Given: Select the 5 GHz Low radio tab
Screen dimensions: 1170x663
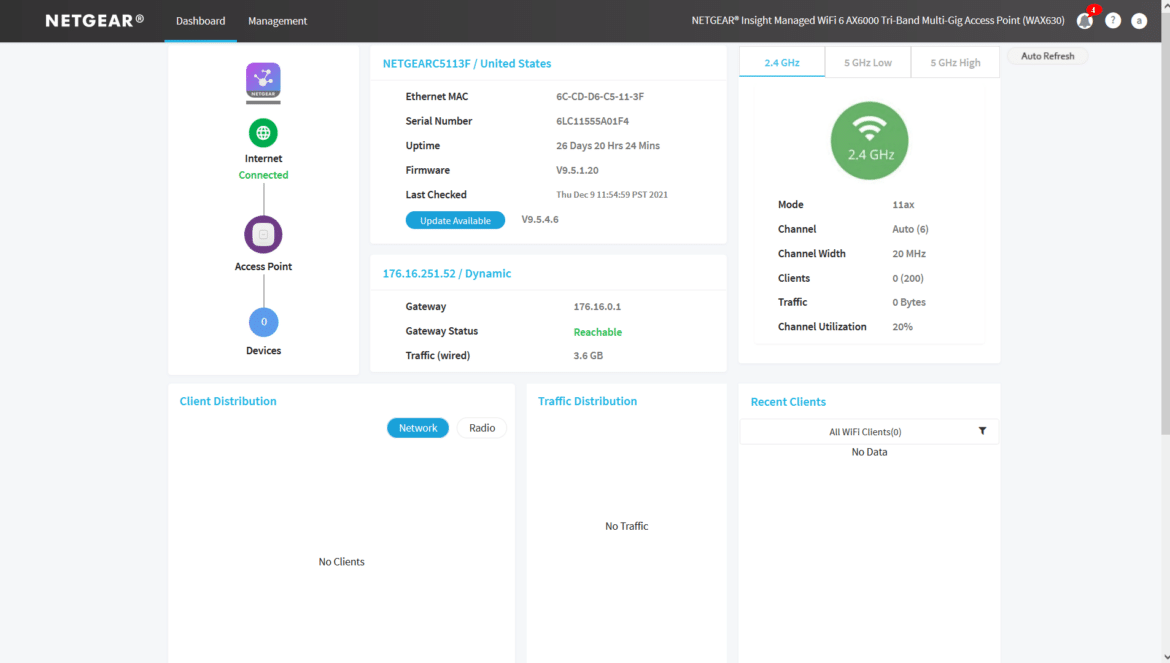Looking at the screenshot, I should tap(868, 63).
